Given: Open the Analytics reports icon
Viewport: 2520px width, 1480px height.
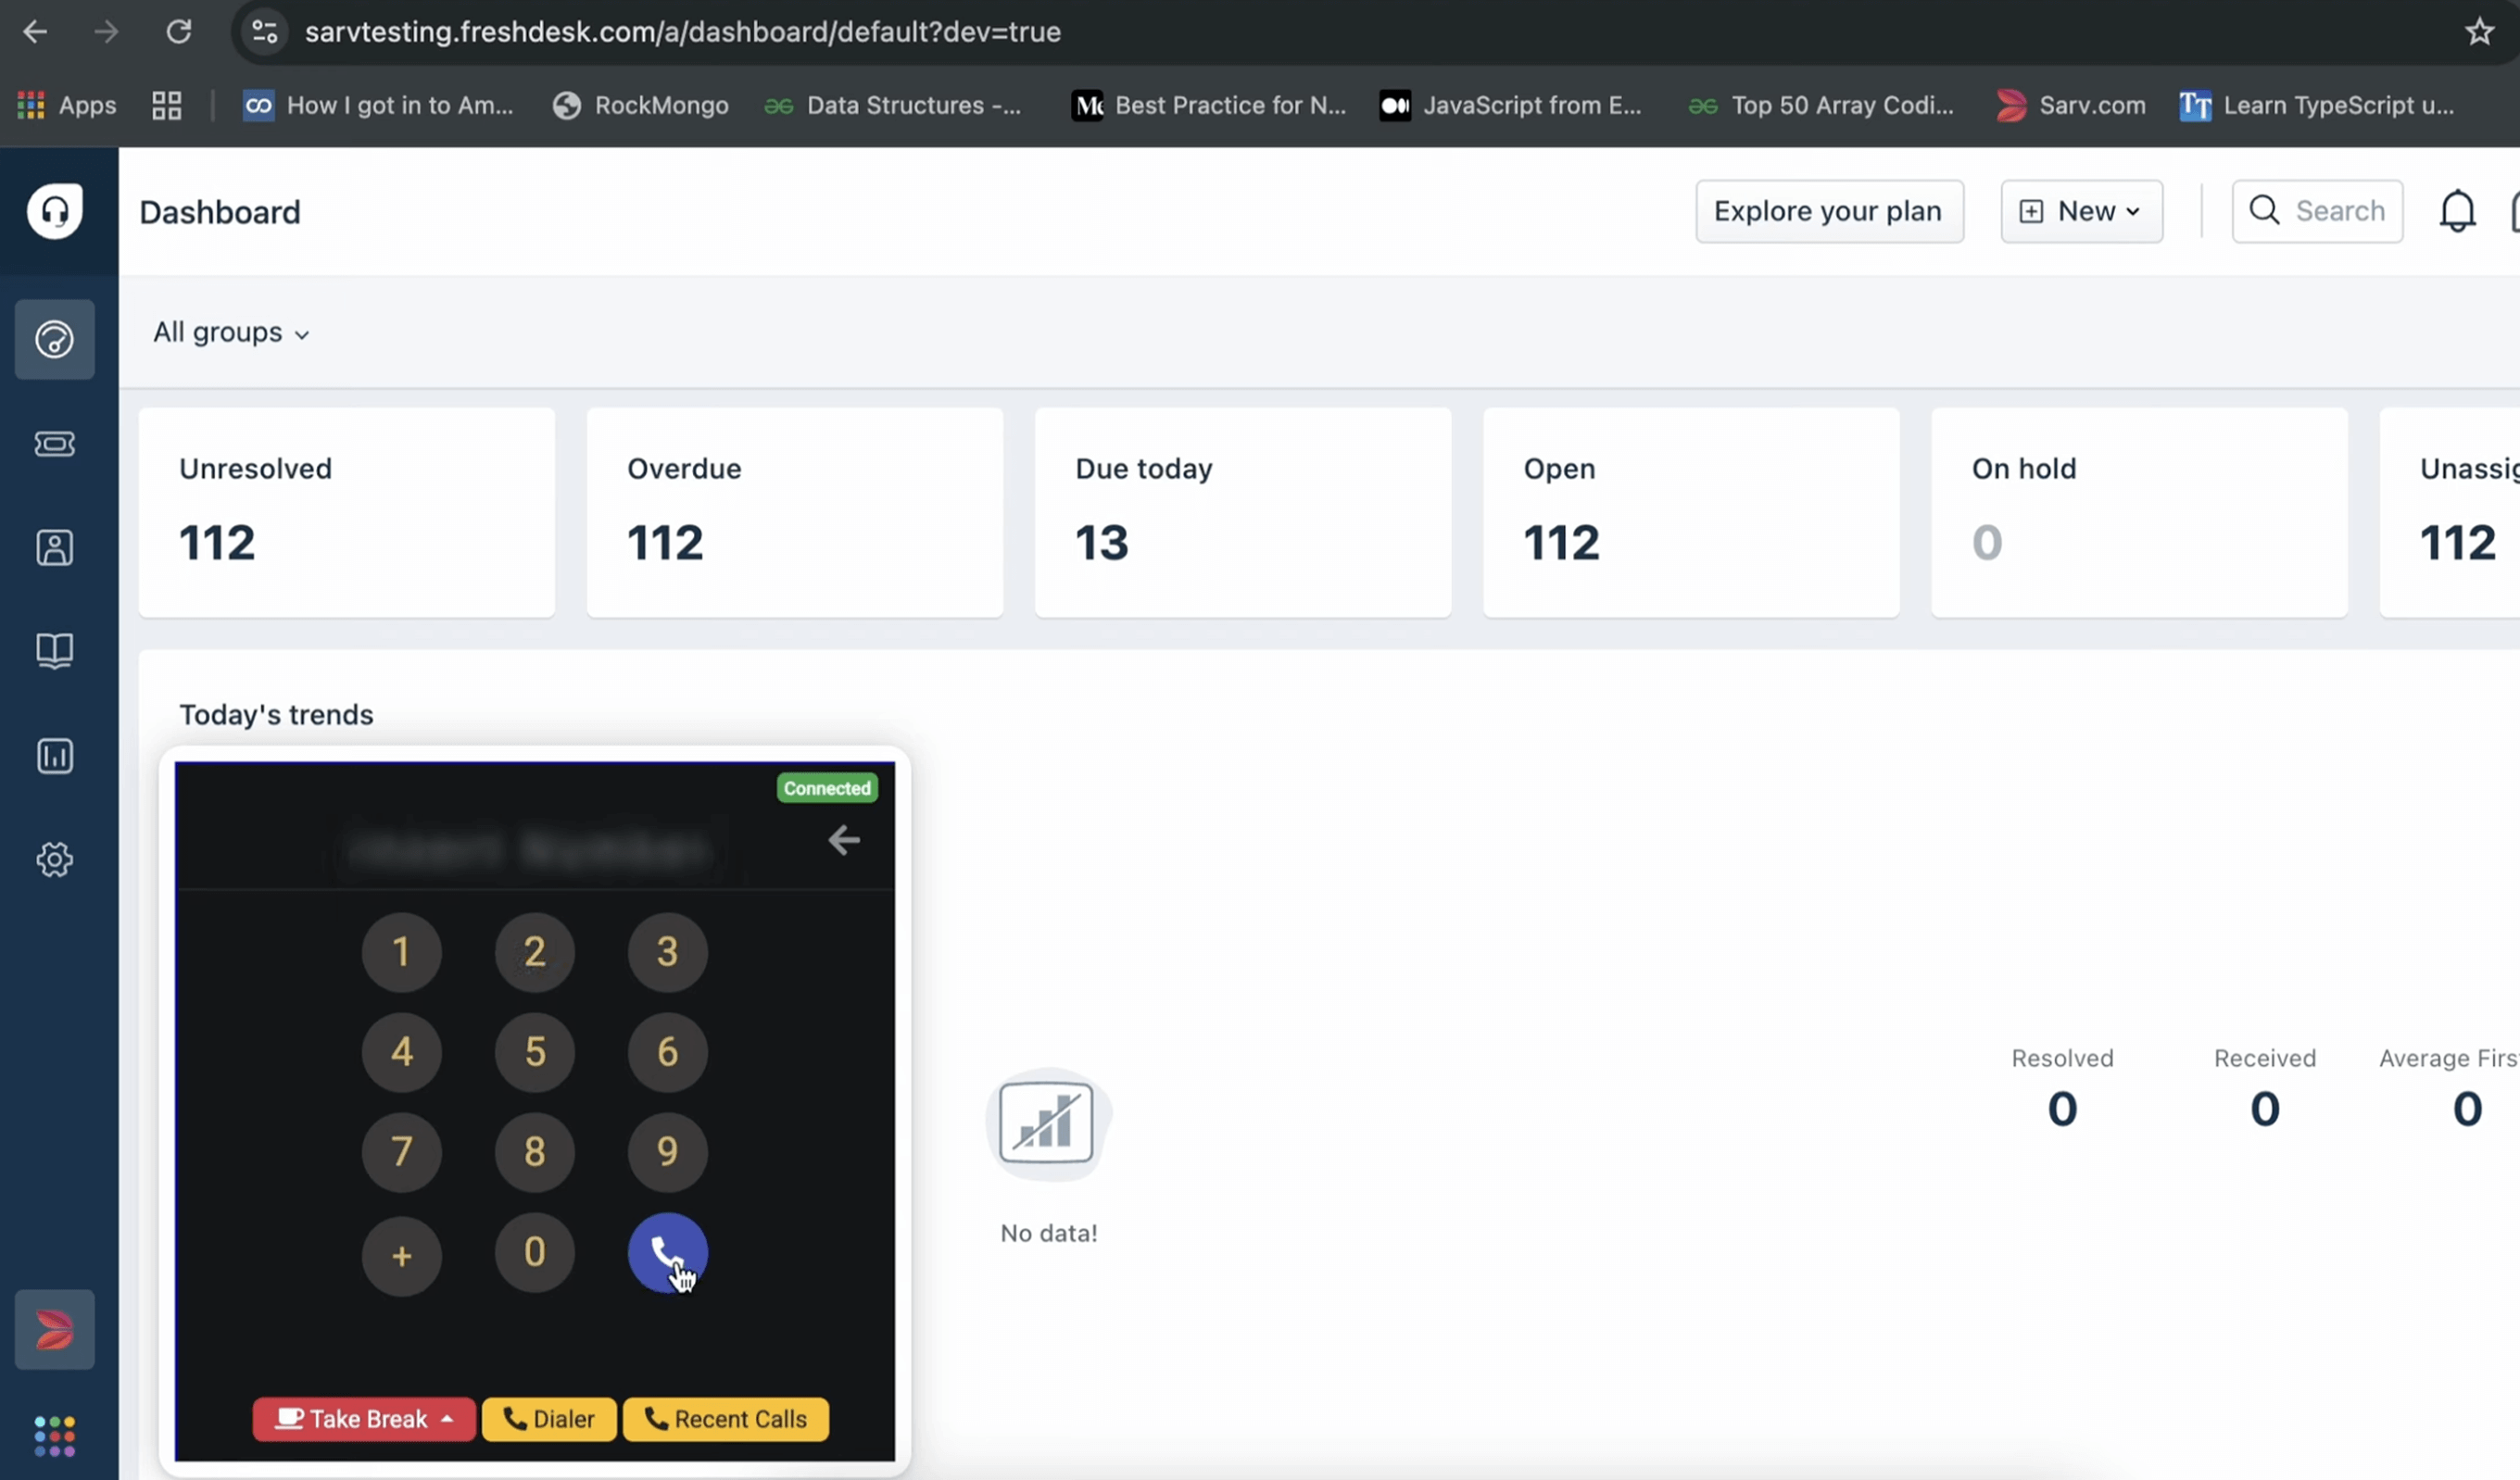Looking at the screenshot, I should point(54,755).
